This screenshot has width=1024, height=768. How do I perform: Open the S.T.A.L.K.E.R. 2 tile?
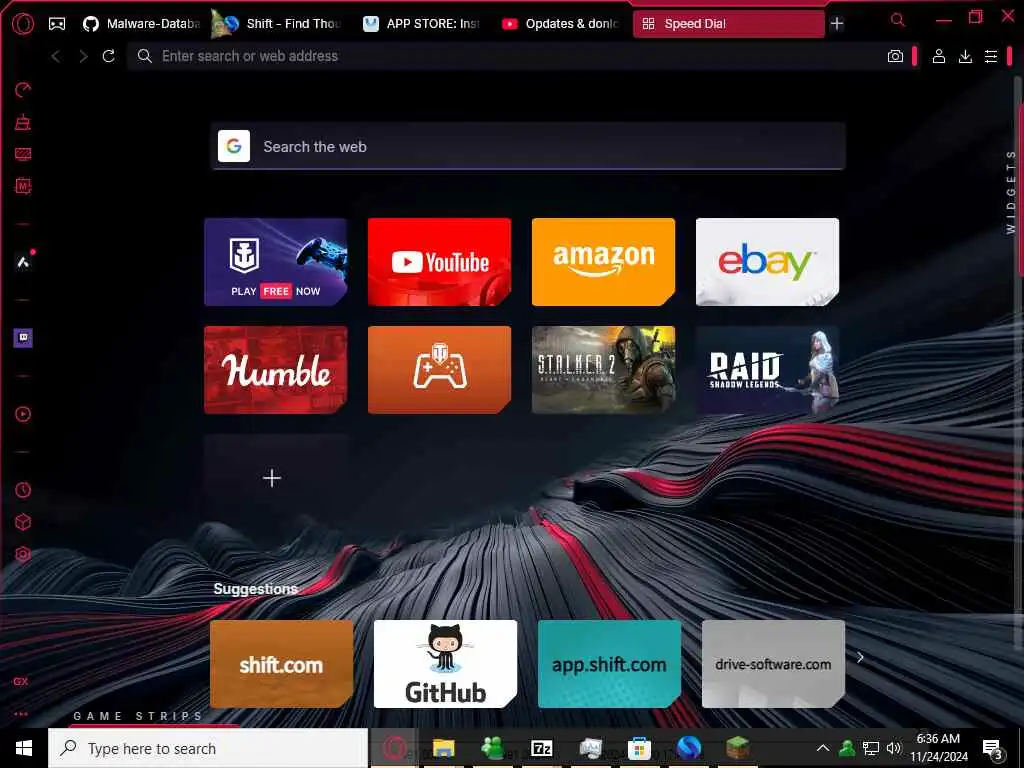(x=603, y=370)
